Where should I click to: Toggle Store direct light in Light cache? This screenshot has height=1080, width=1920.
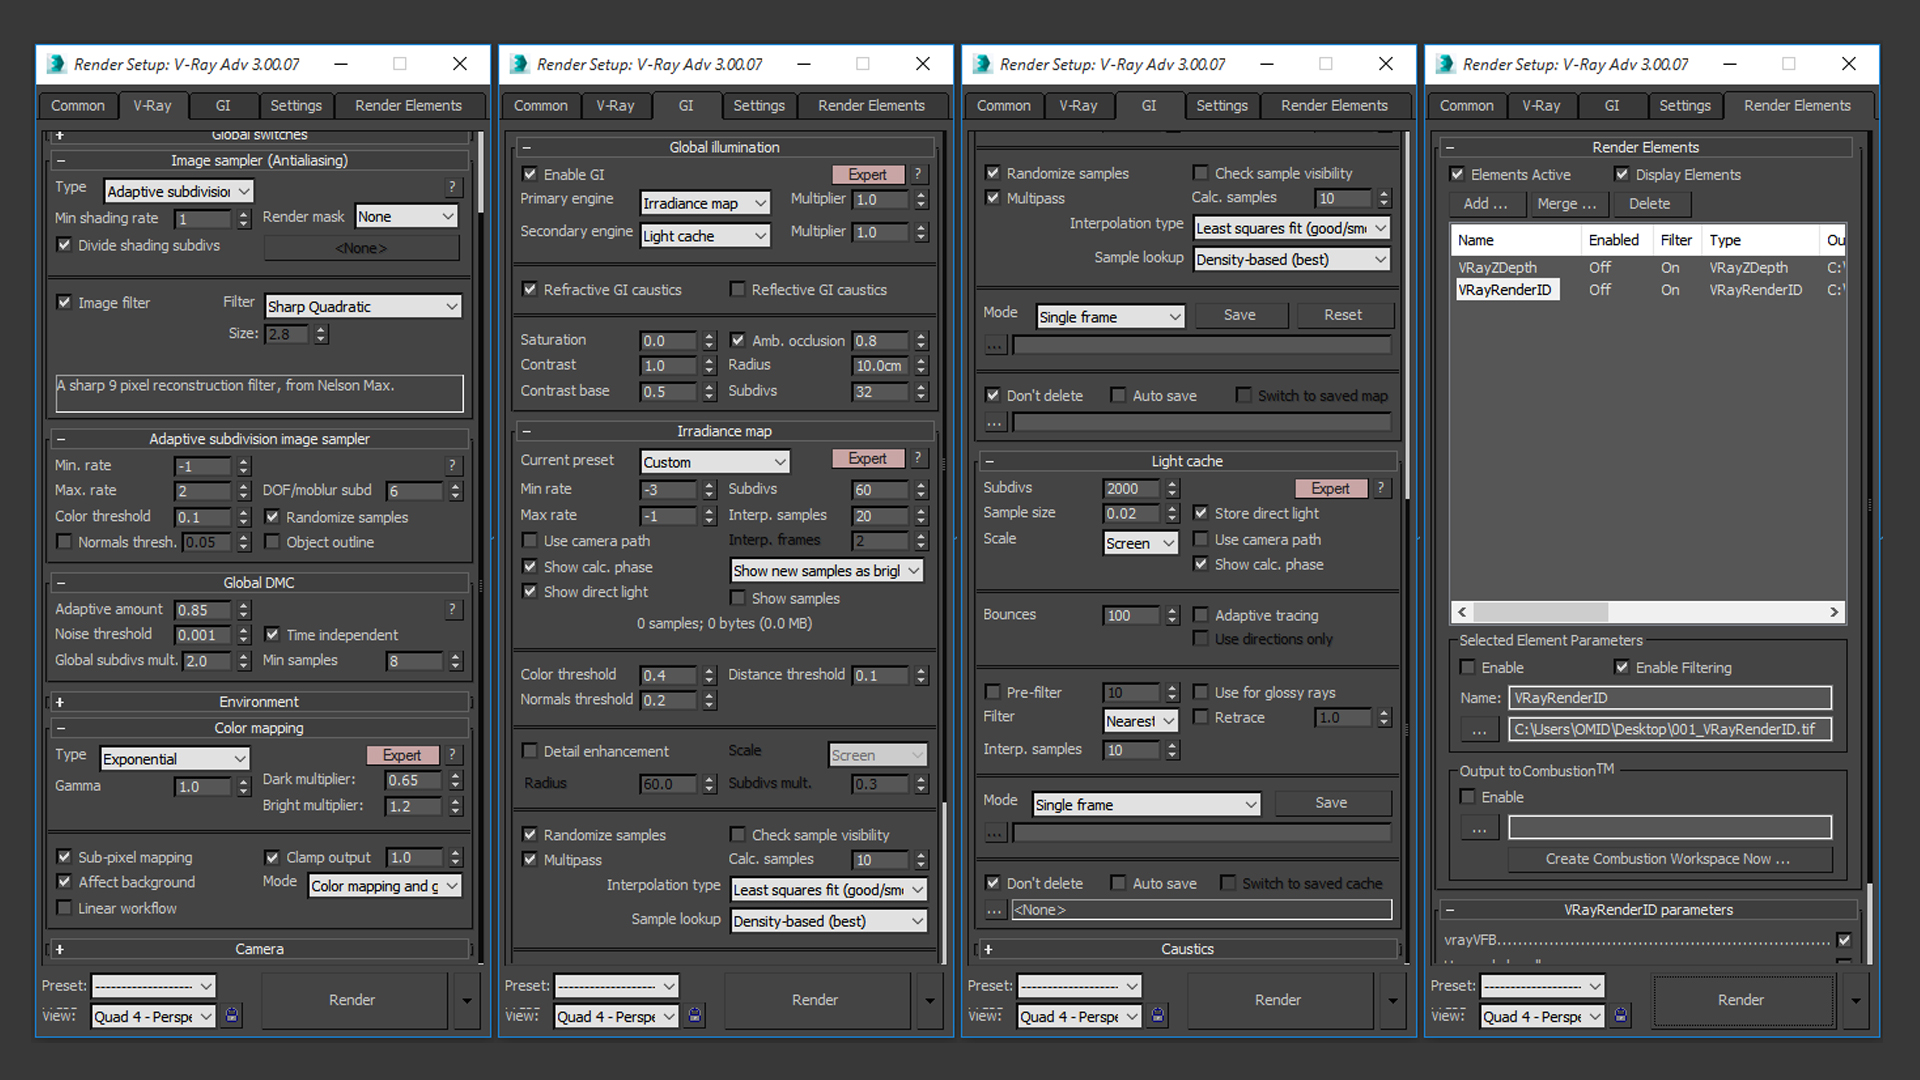1201,513
